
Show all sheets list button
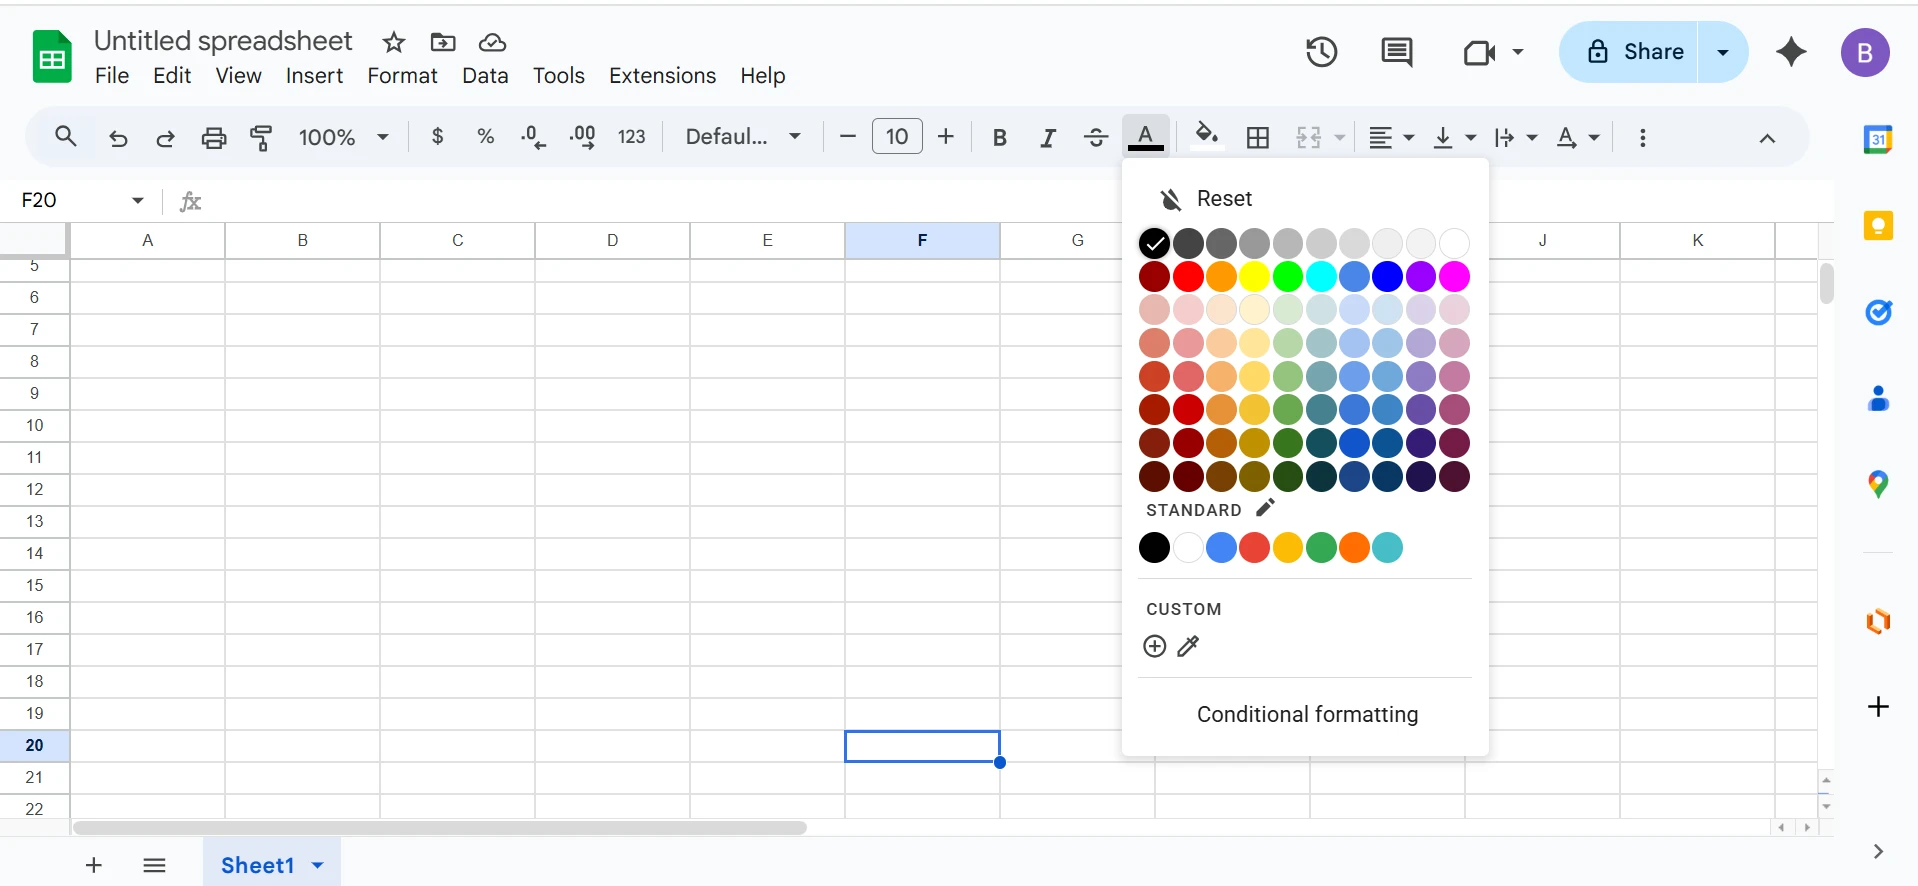tap(154, 865)
